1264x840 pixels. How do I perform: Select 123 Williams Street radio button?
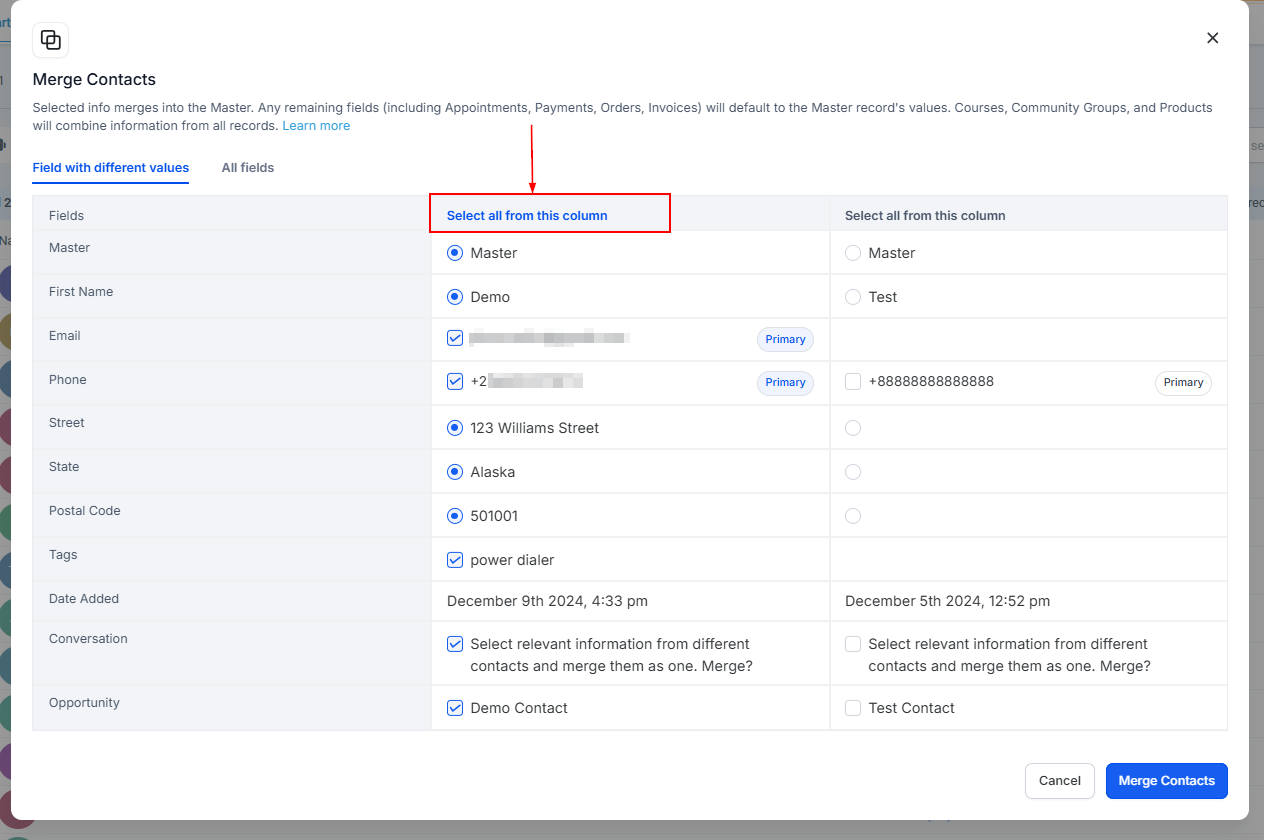point(455,428)
